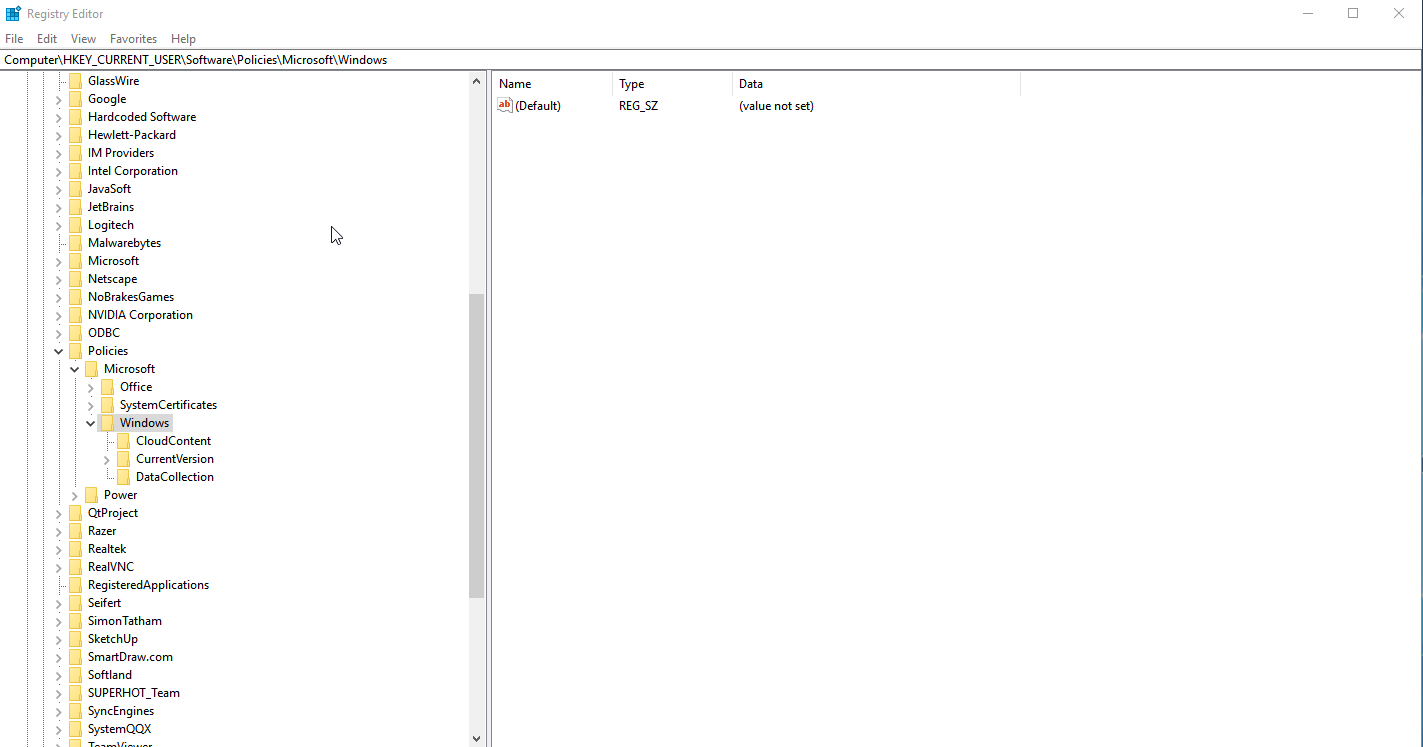Select the SUPERHOT_Team key
Image resolution: width=1423 pixels, height=747 pixels.
[x=133, y=693]
